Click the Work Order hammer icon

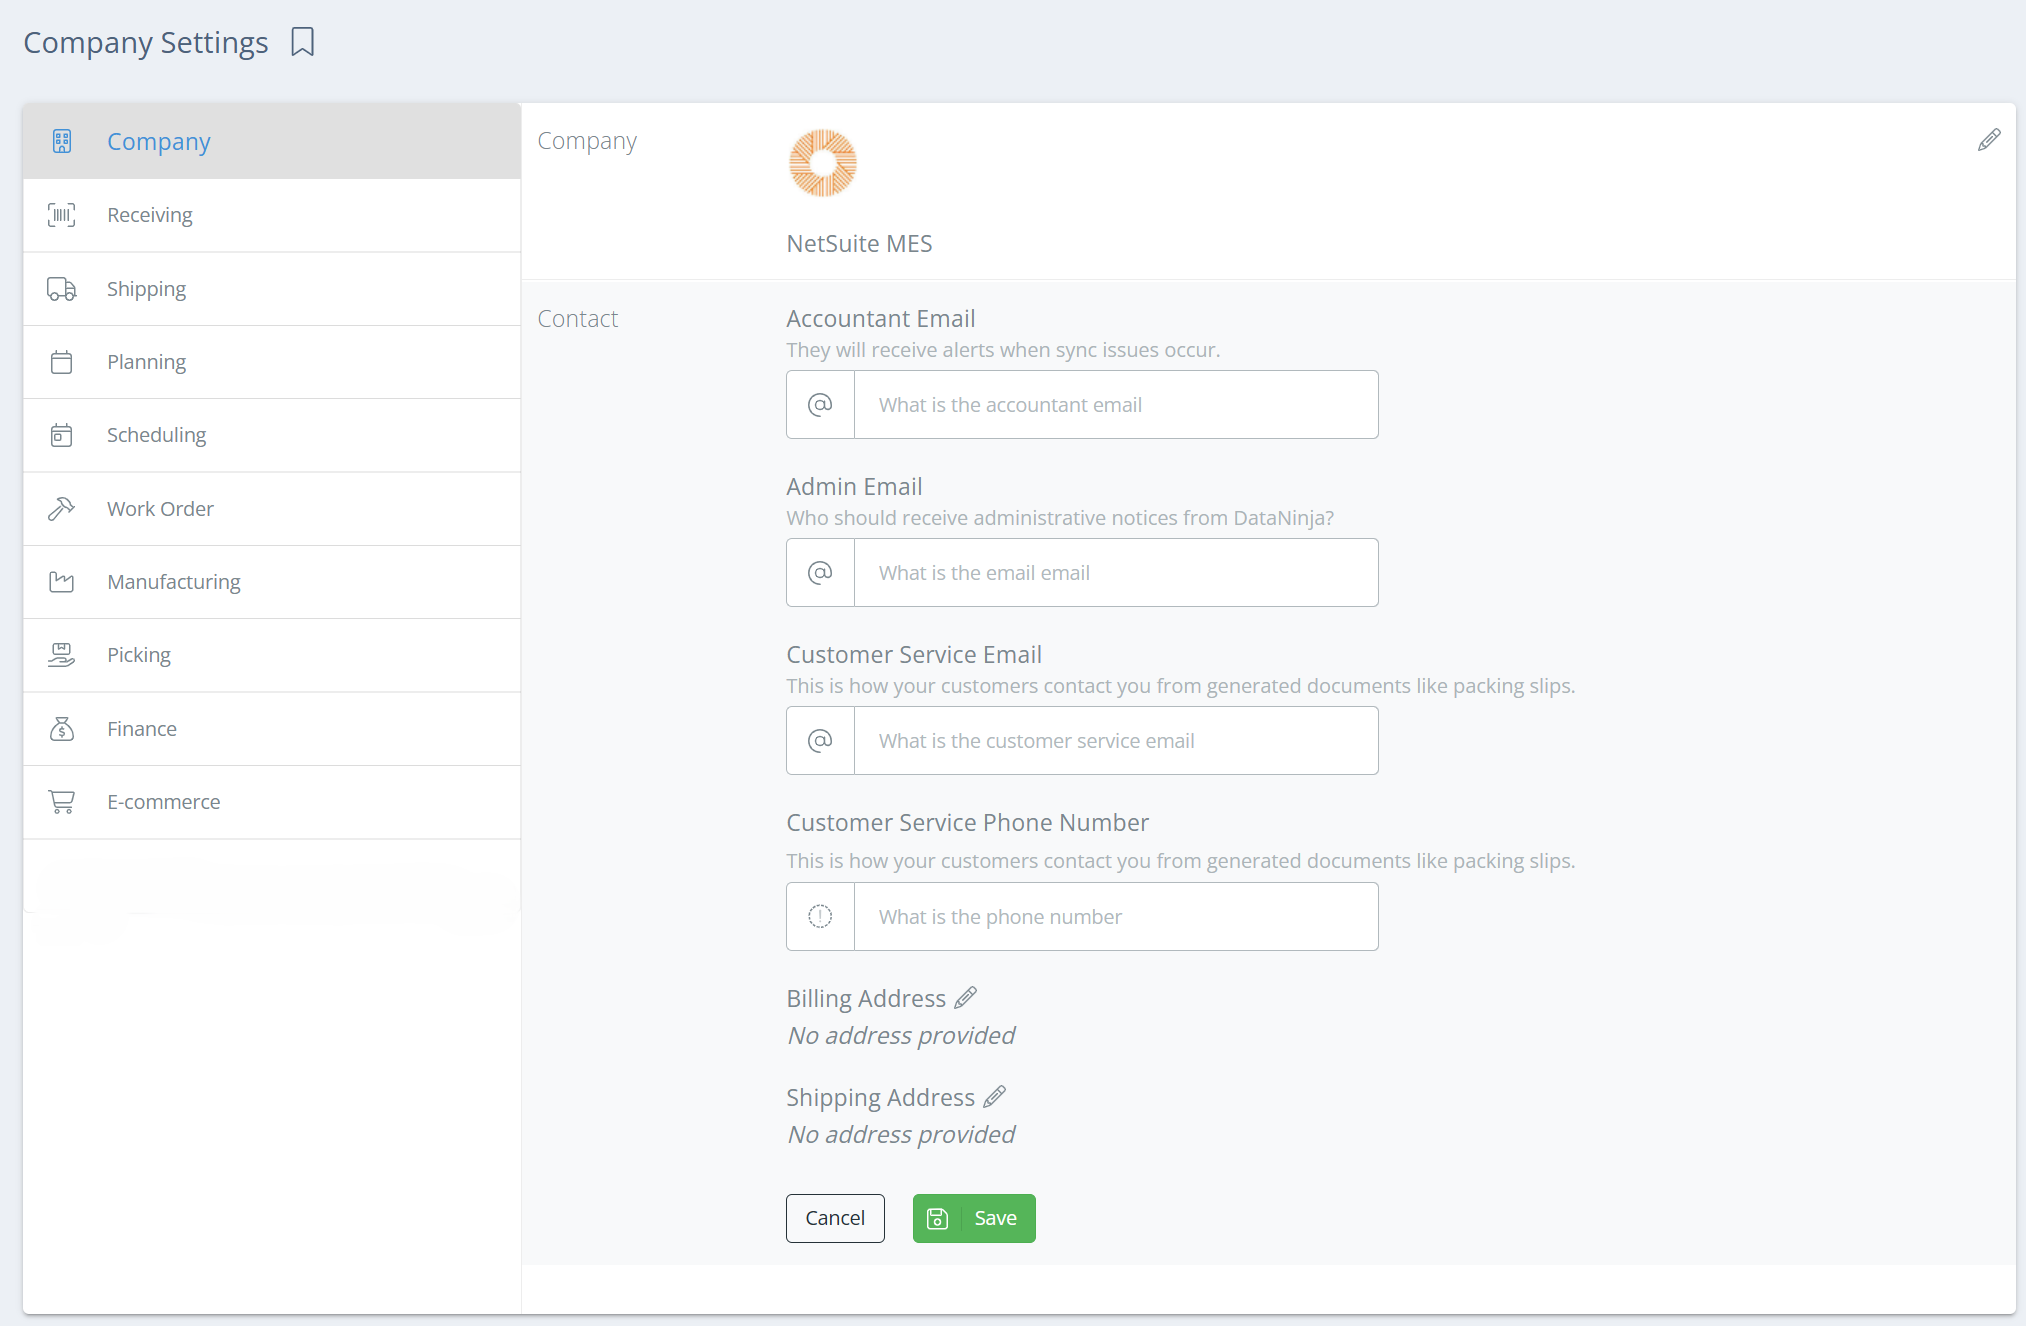62,509
